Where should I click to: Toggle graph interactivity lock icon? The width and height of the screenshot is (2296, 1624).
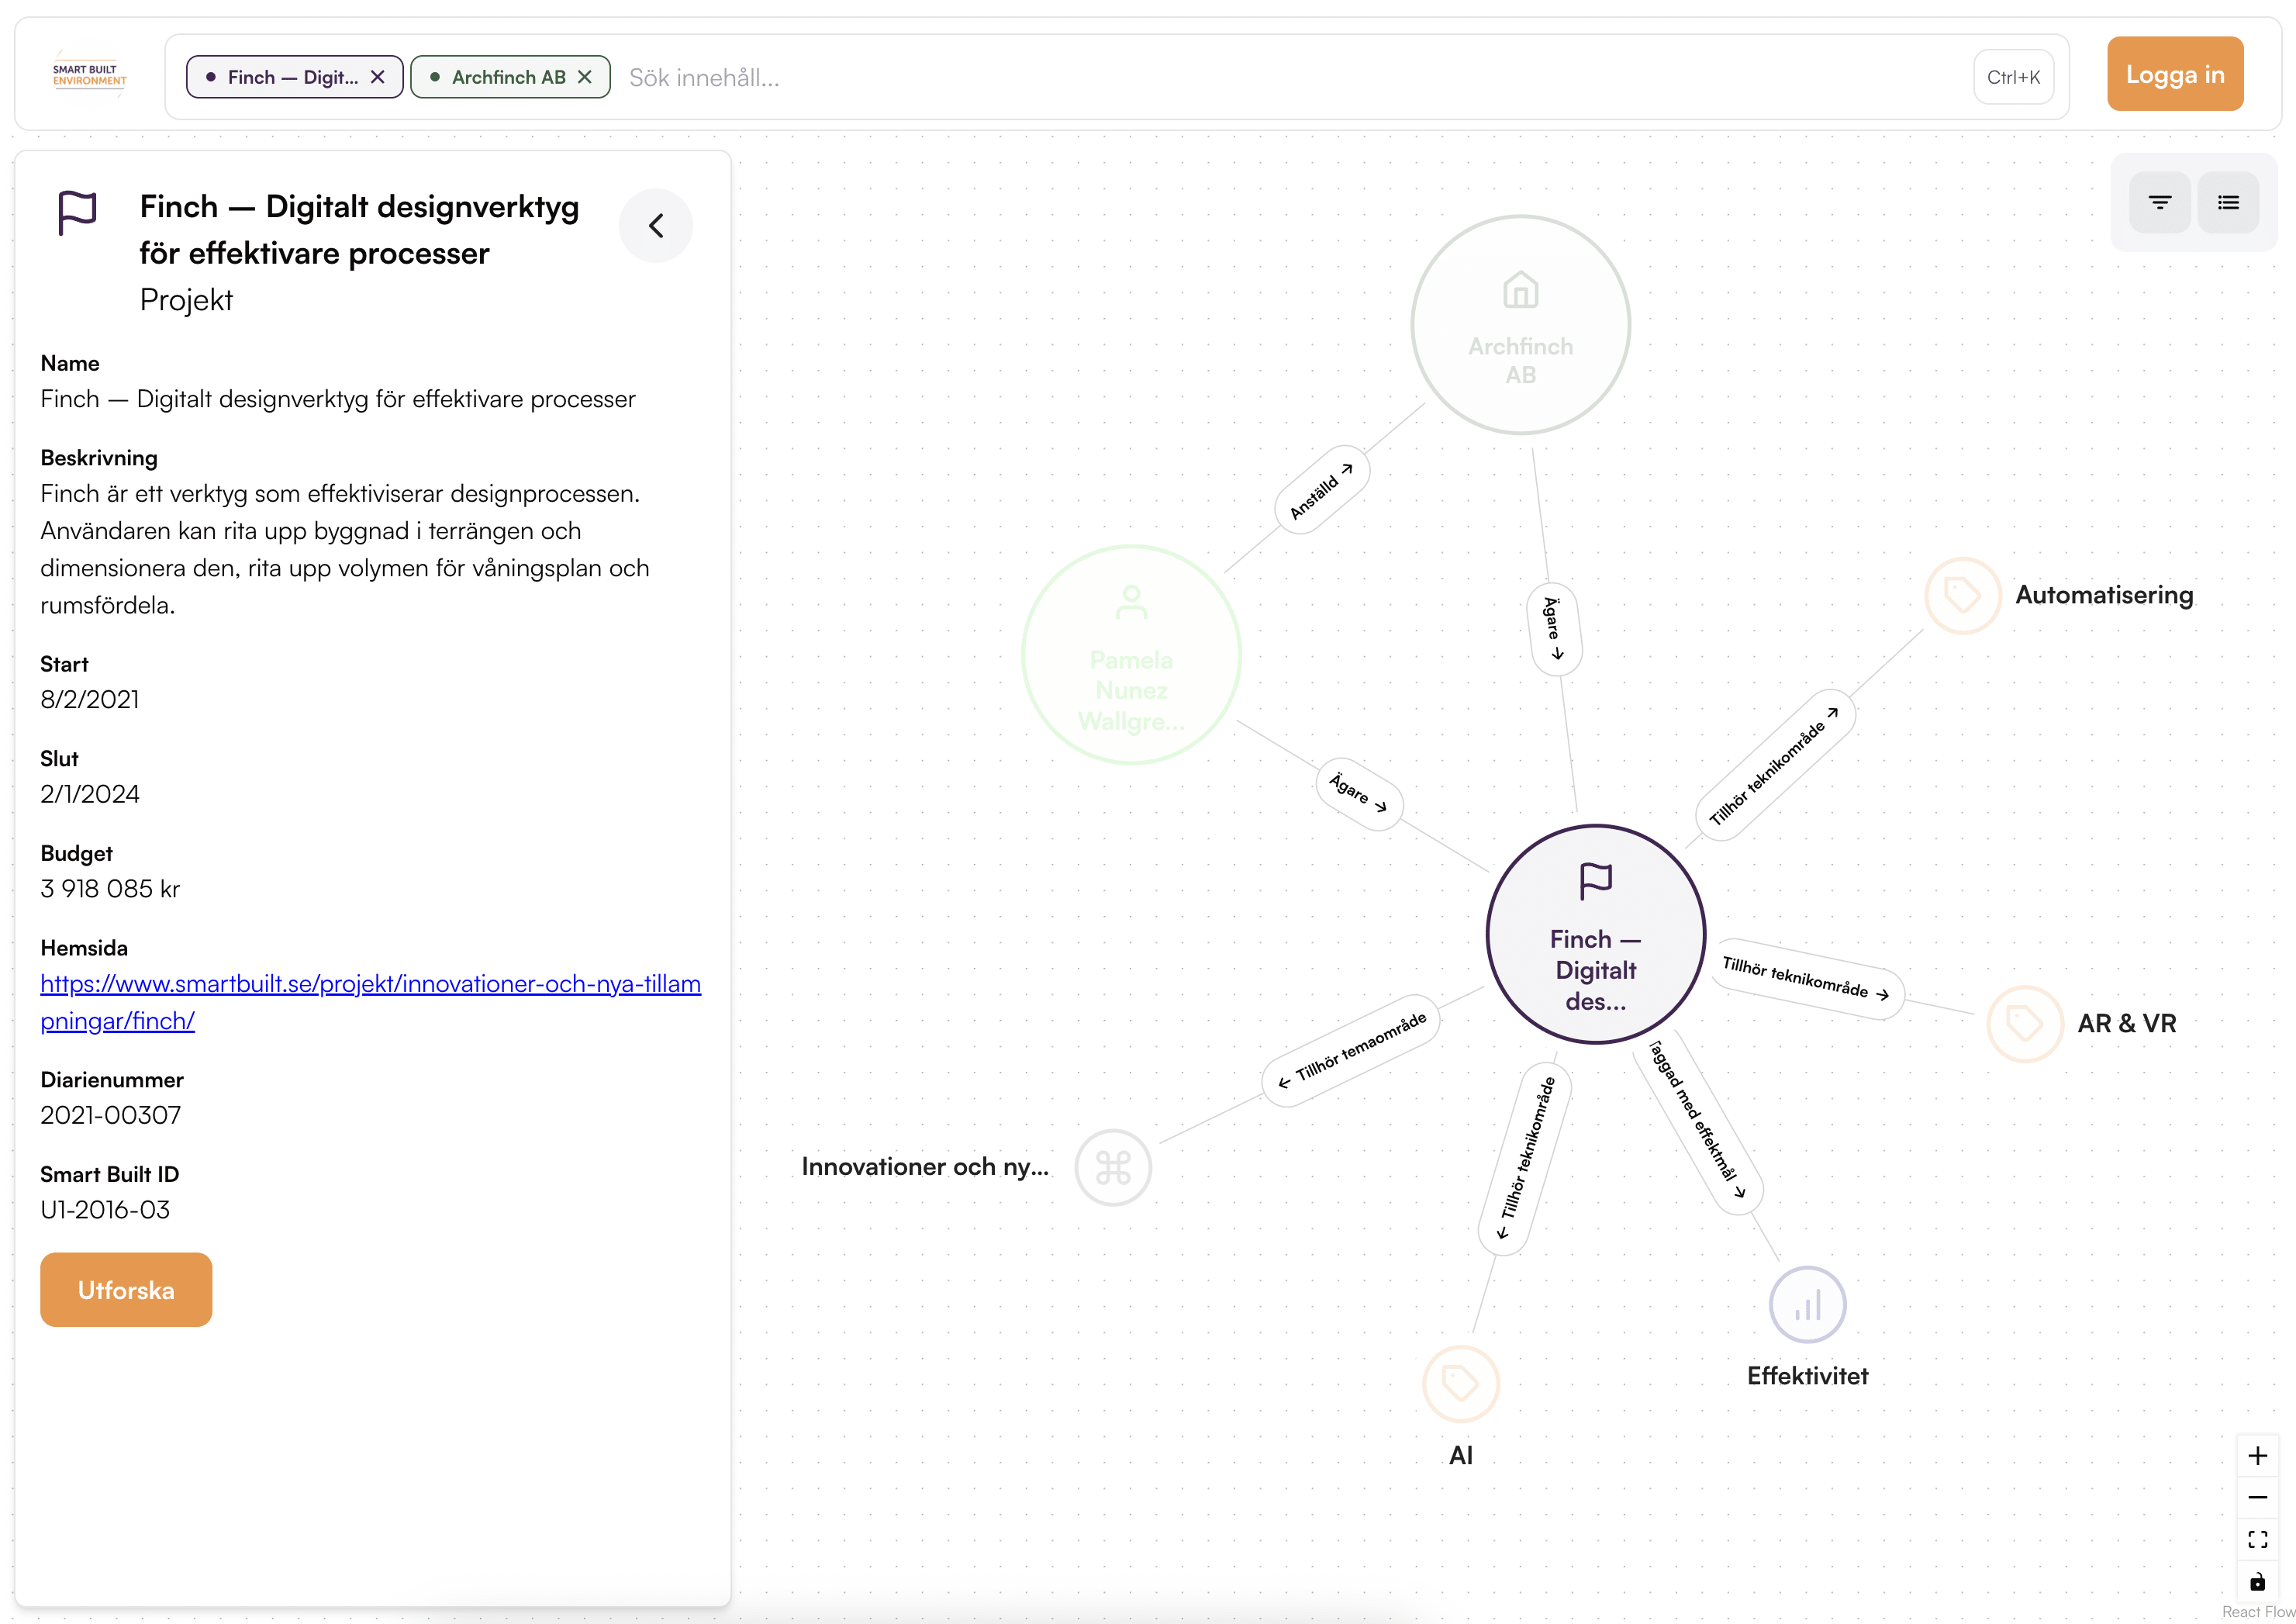[2257, 1581]
